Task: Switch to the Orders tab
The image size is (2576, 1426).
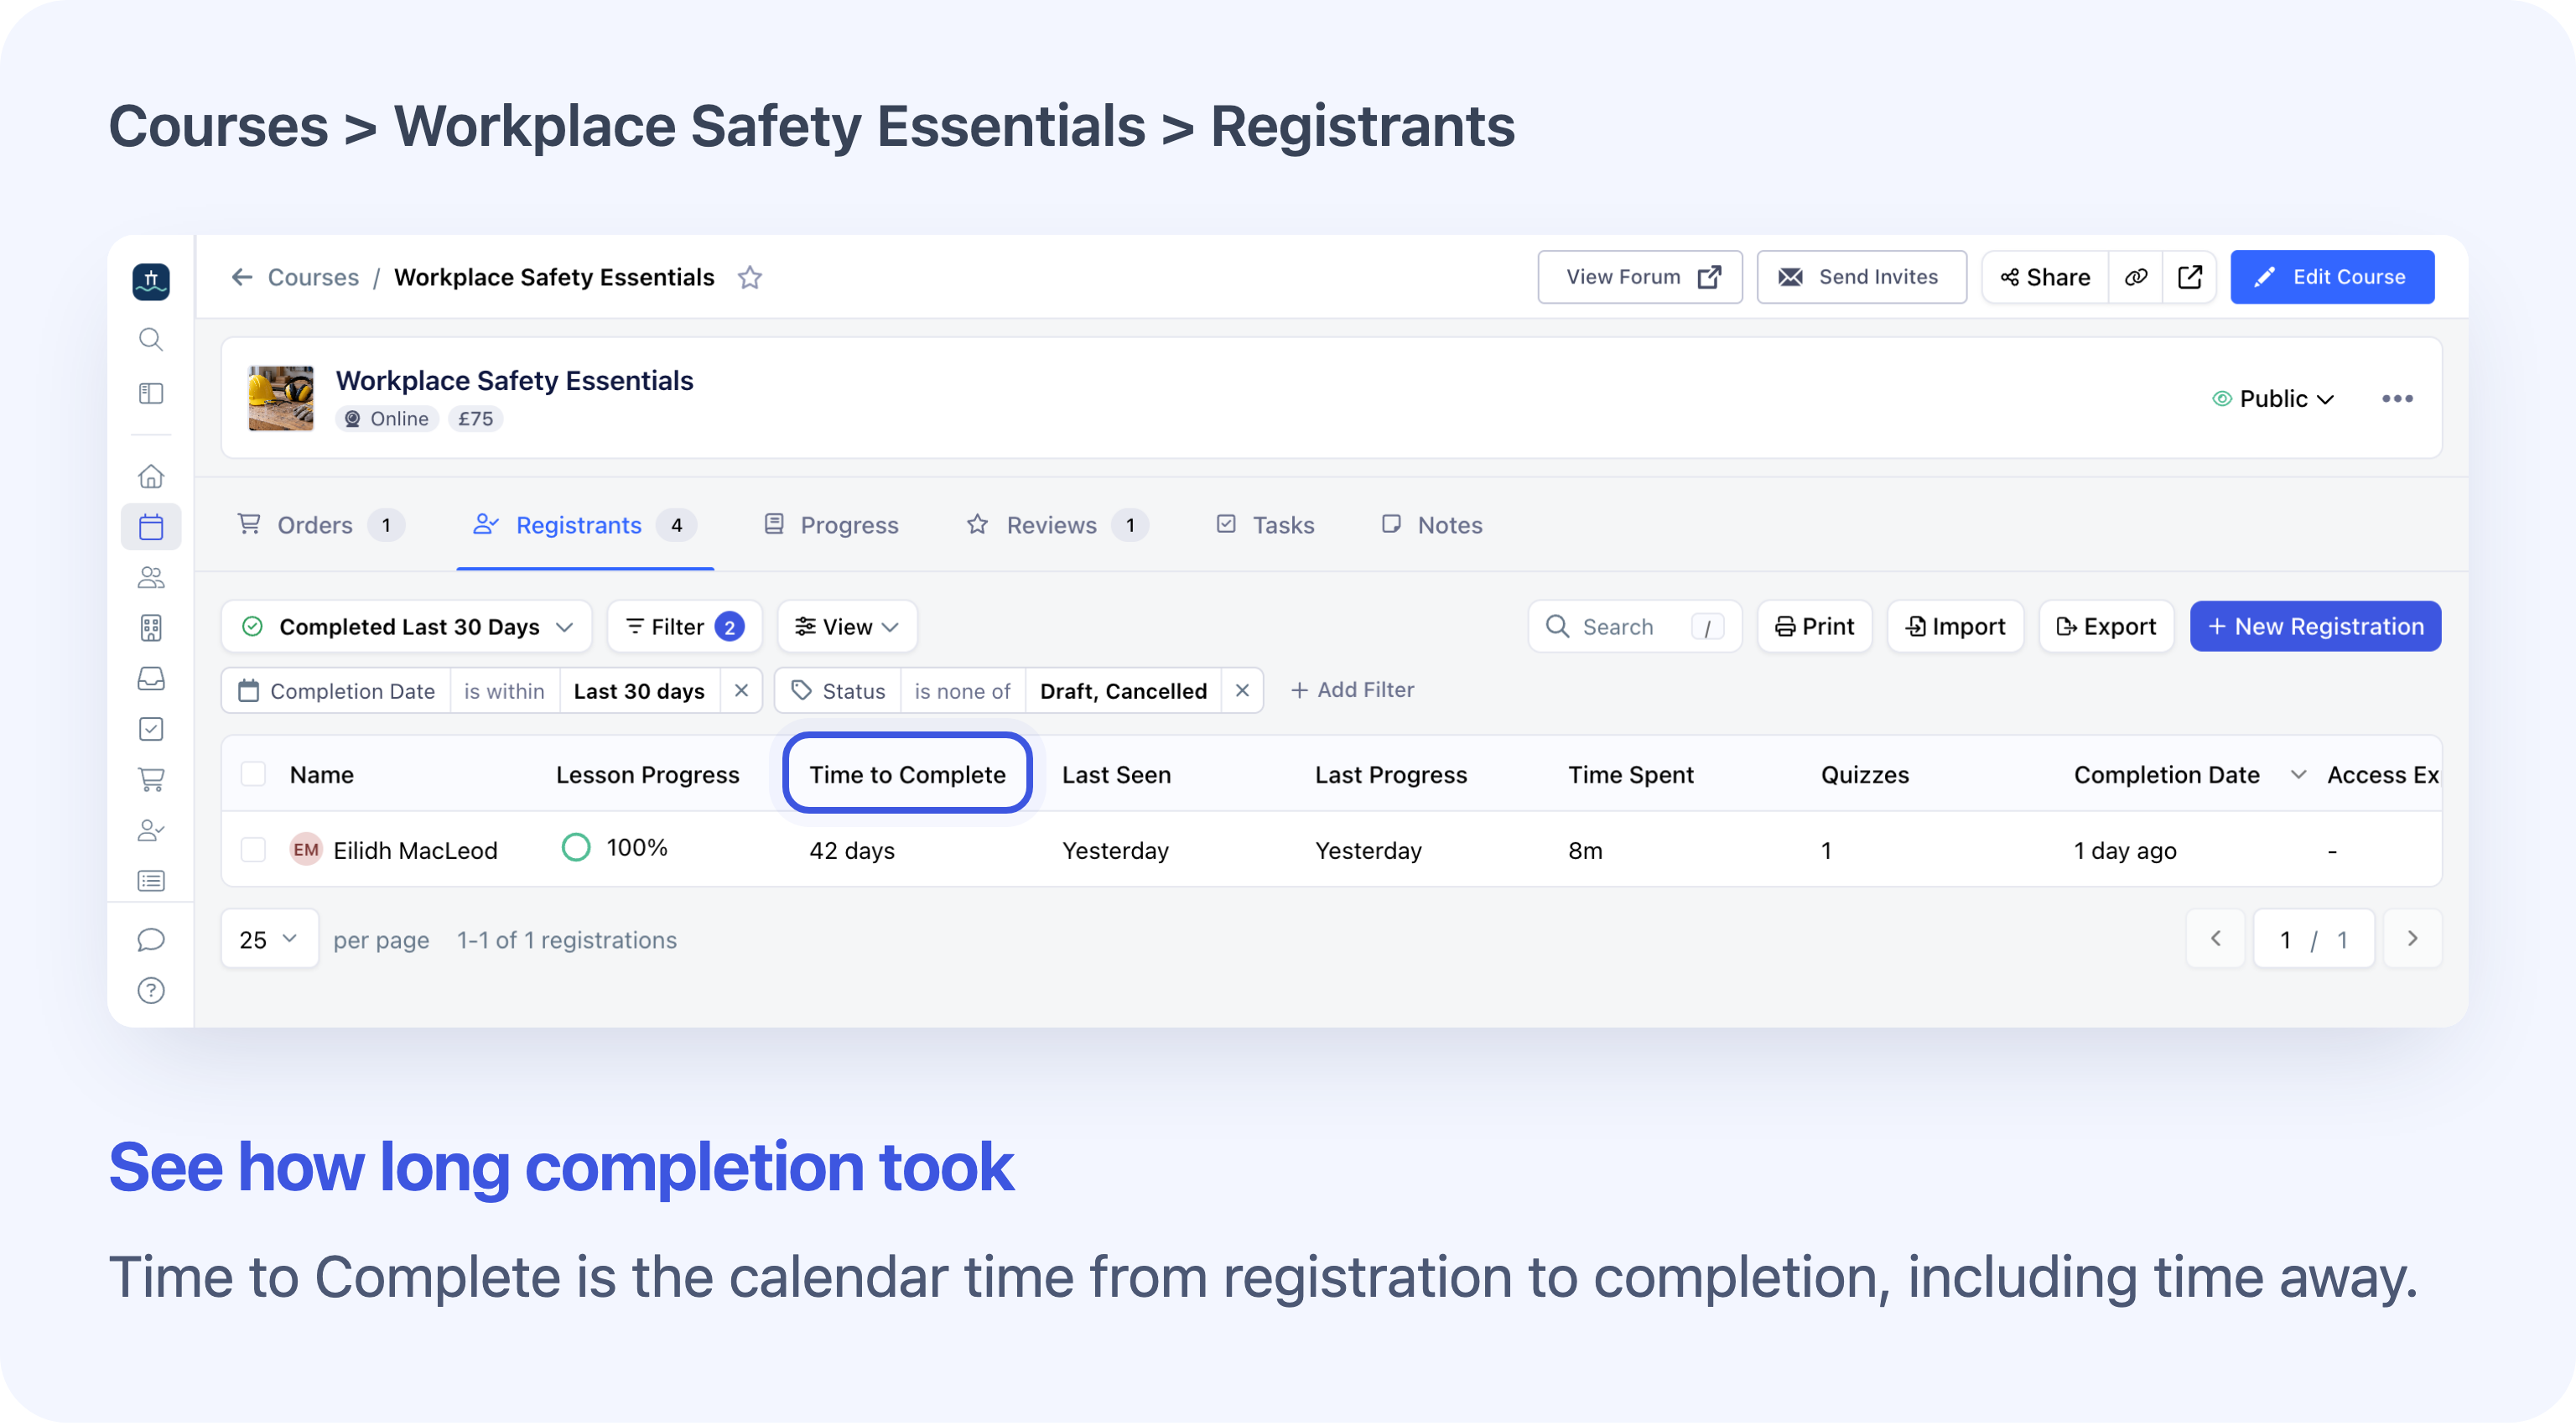Action: pyautogui.click(x=320, y=526)
